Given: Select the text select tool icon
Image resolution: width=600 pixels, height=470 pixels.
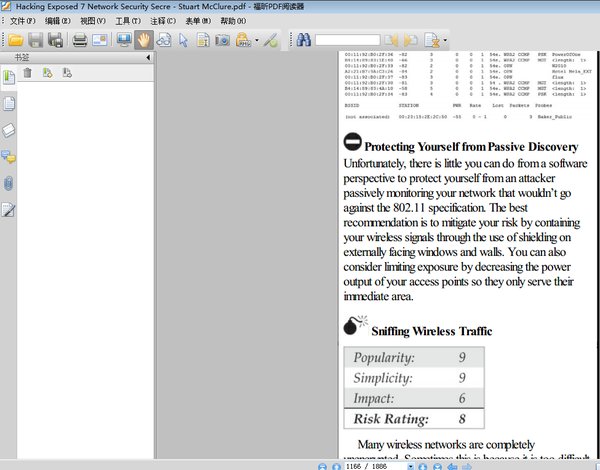Looking at the screenshot, I should point(203,40).
